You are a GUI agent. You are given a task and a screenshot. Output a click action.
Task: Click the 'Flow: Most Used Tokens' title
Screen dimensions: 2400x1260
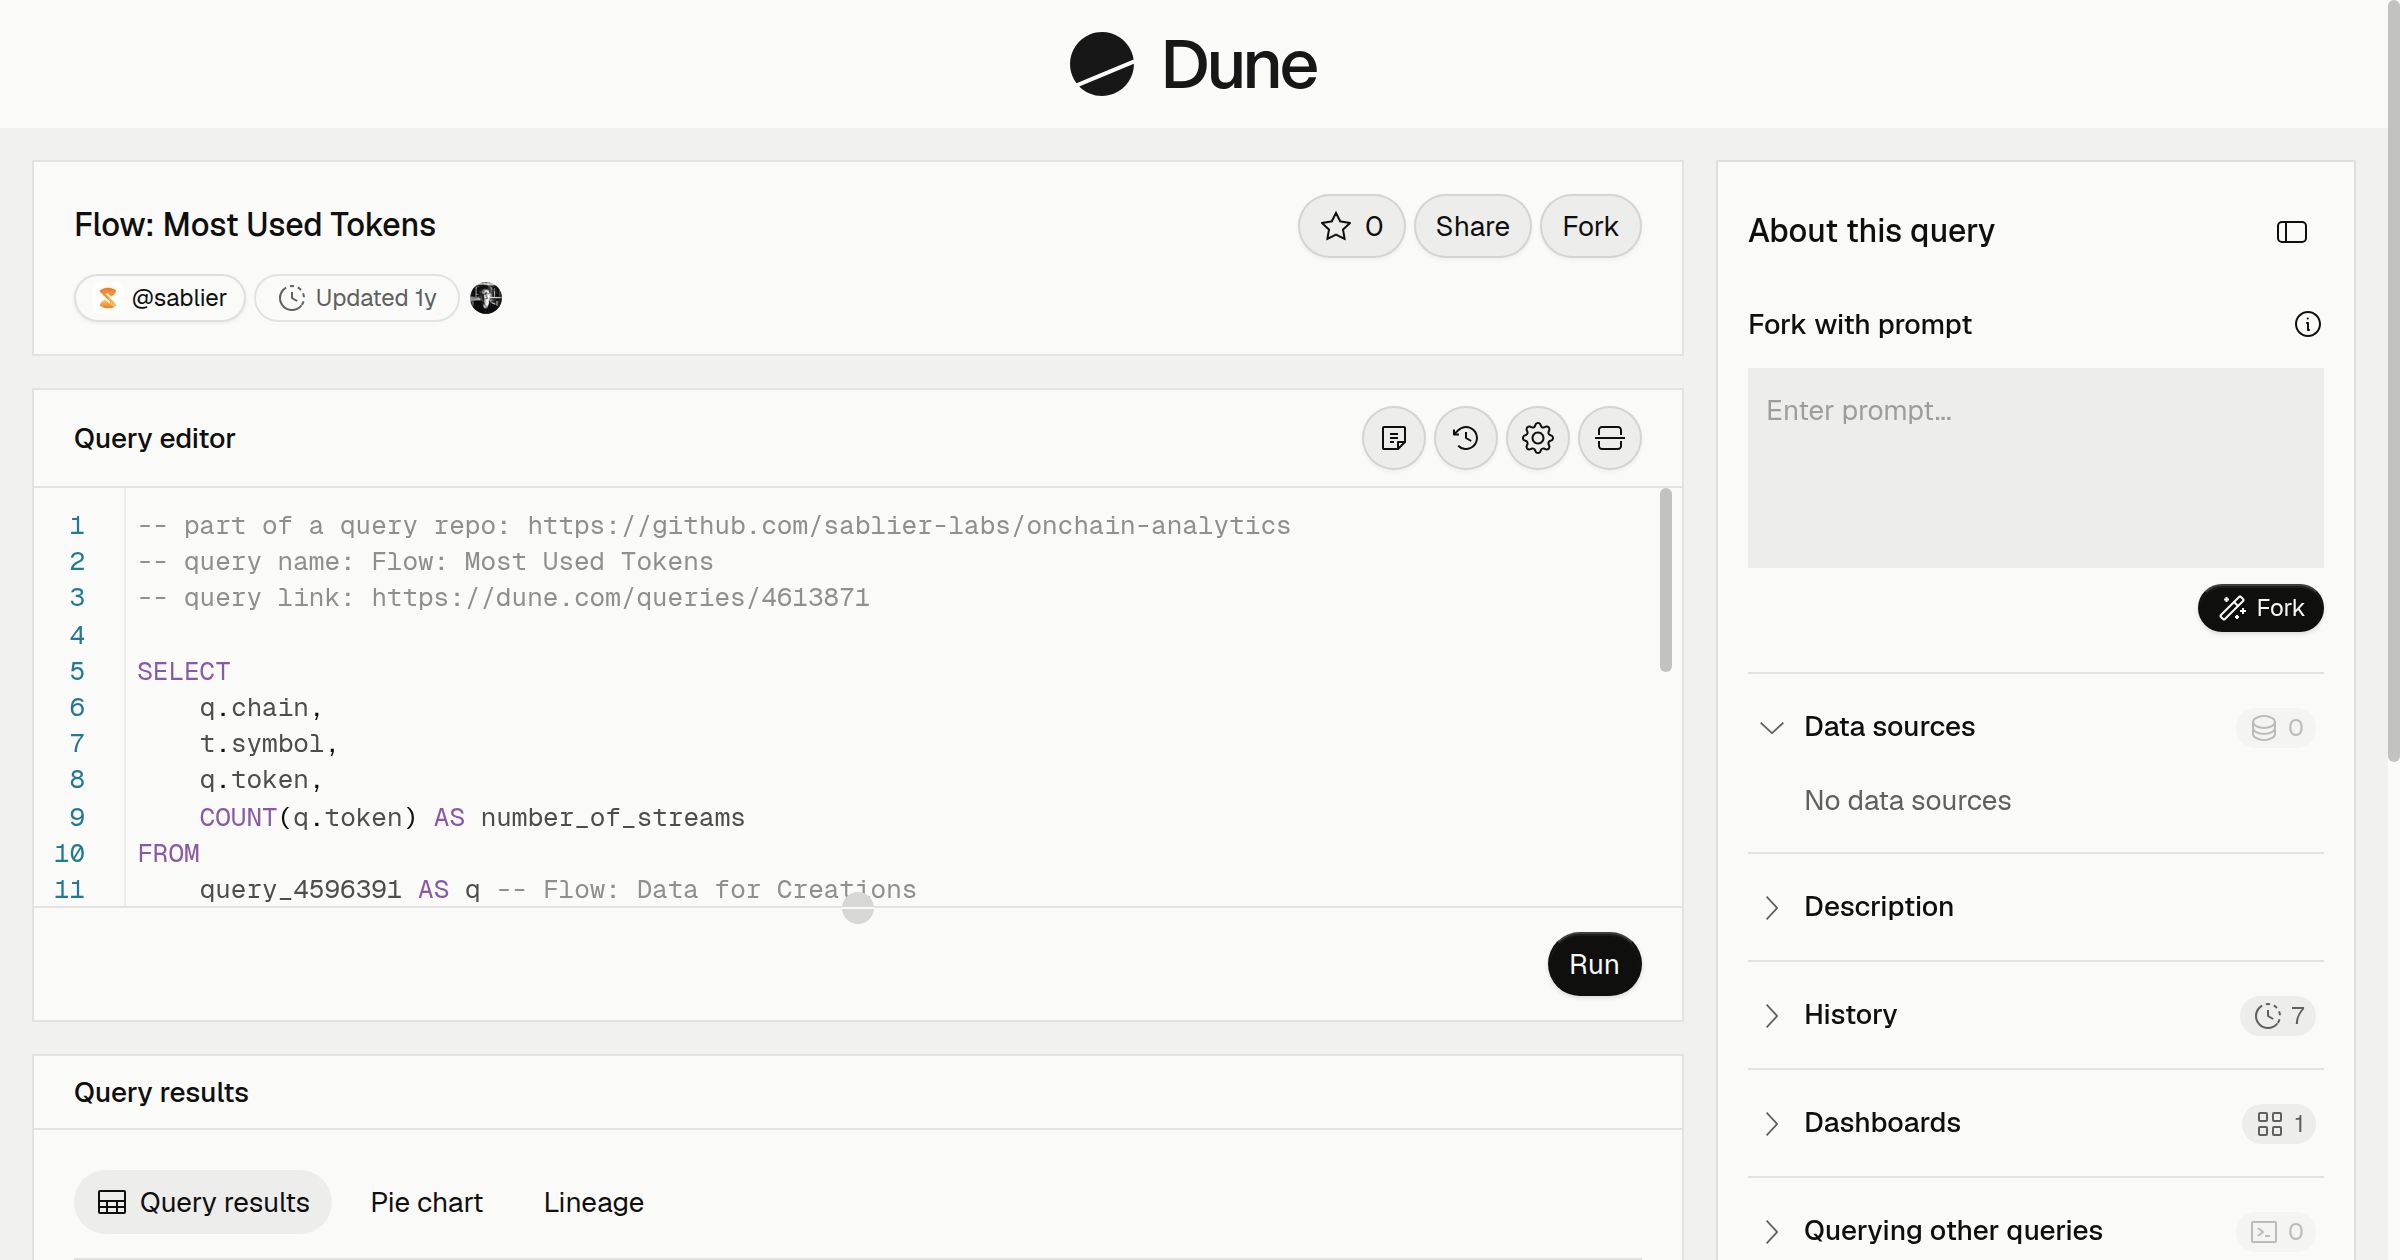click(x=255, y=225)
